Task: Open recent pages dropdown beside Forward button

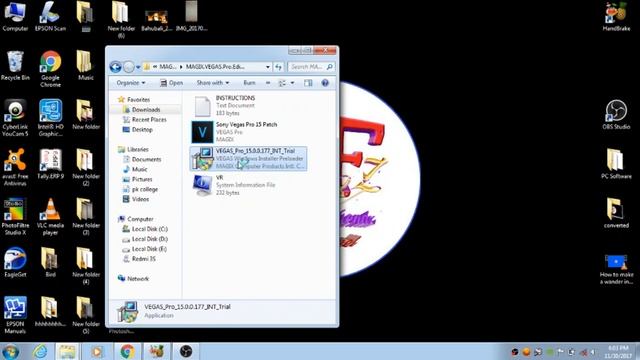Action: pos(138,67)
